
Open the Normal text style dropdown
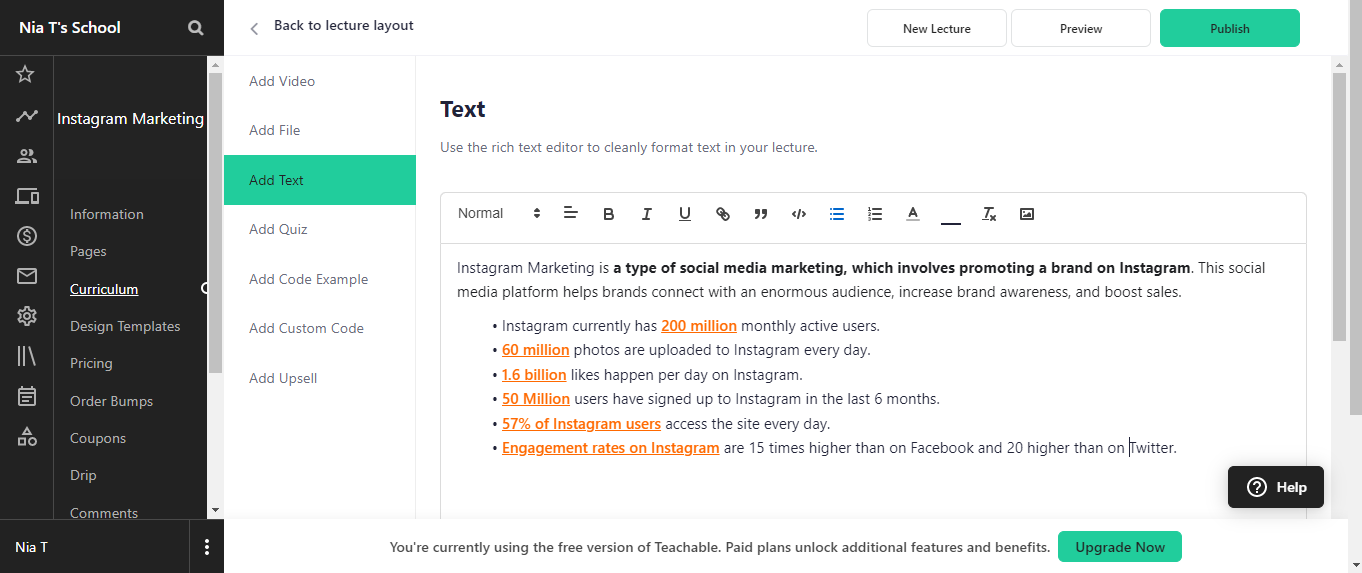(499, 214)
